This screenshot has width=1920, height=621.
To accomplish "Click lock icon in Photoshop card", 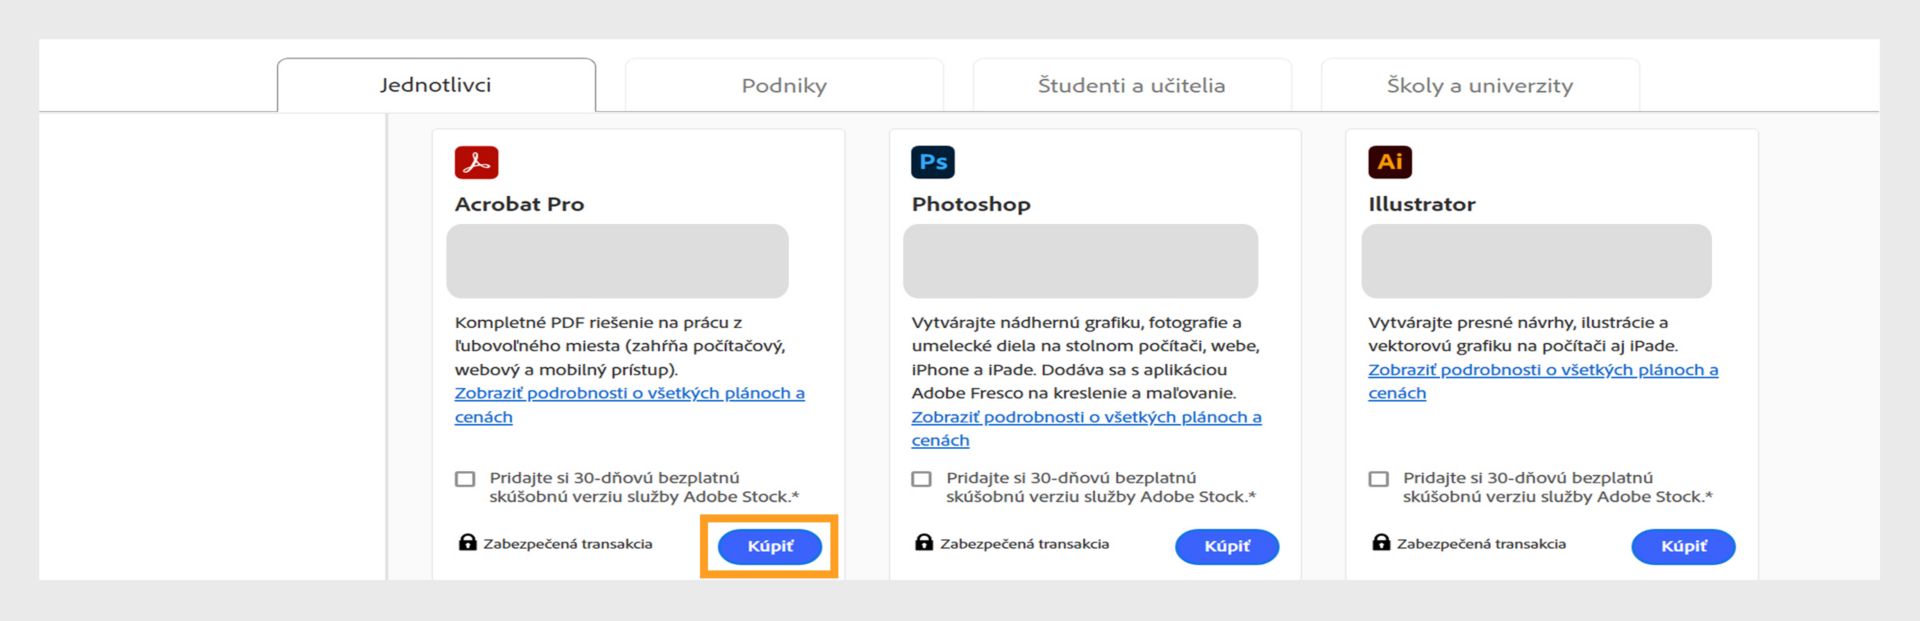I will pyautogui.click(x=924, y=543).
